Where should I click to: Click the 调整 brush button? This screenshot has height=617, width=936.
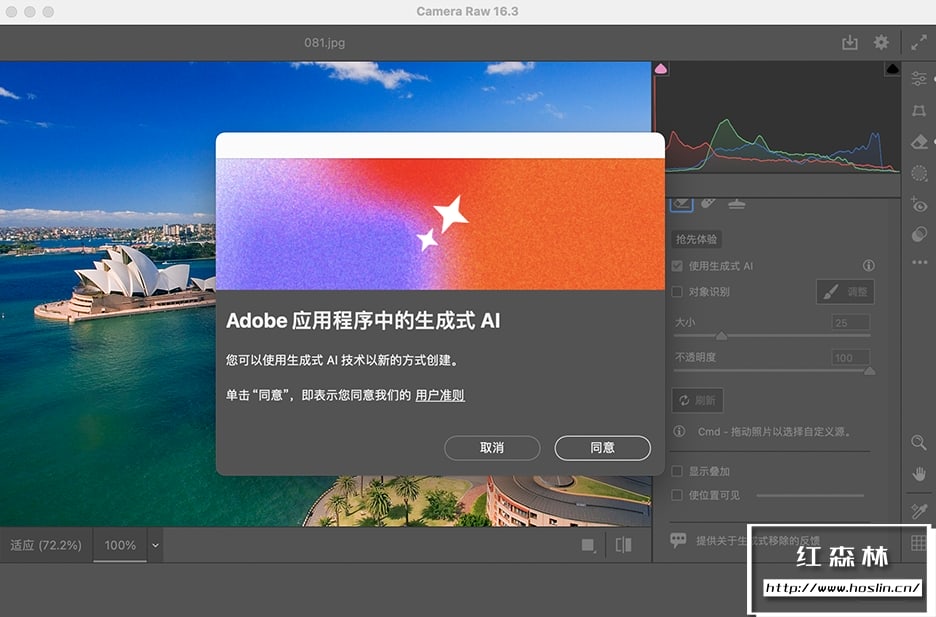[845, 292]
